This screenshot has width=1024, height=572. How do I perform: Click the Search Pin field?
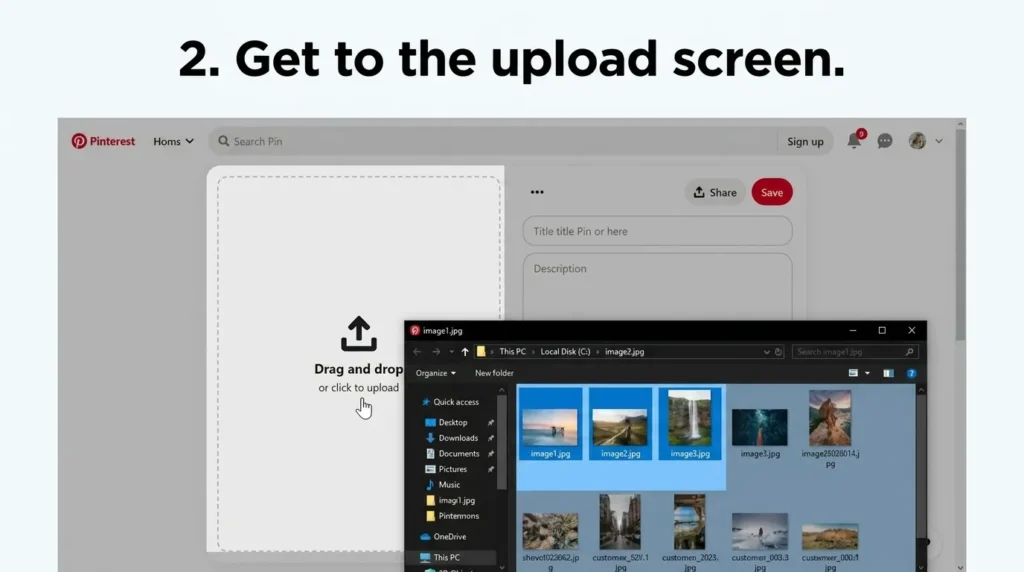(x=493, y=141)
